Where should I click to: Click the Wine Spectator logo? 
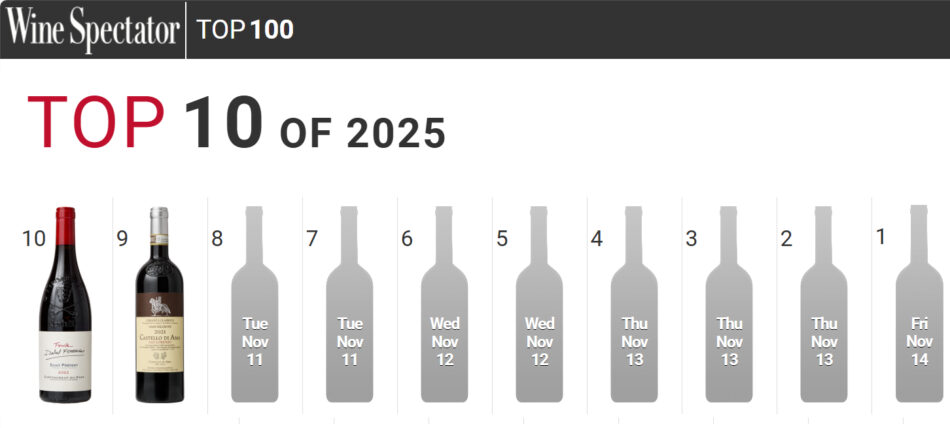92,29
